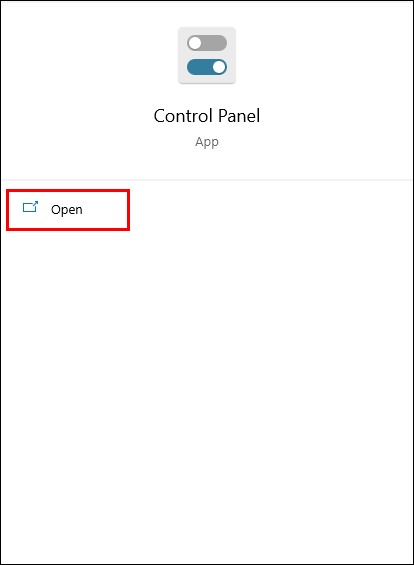The width and height of the screenshot is (414, 565).
Task: Click the Open launch arrow icon
Action: point(30,207)
